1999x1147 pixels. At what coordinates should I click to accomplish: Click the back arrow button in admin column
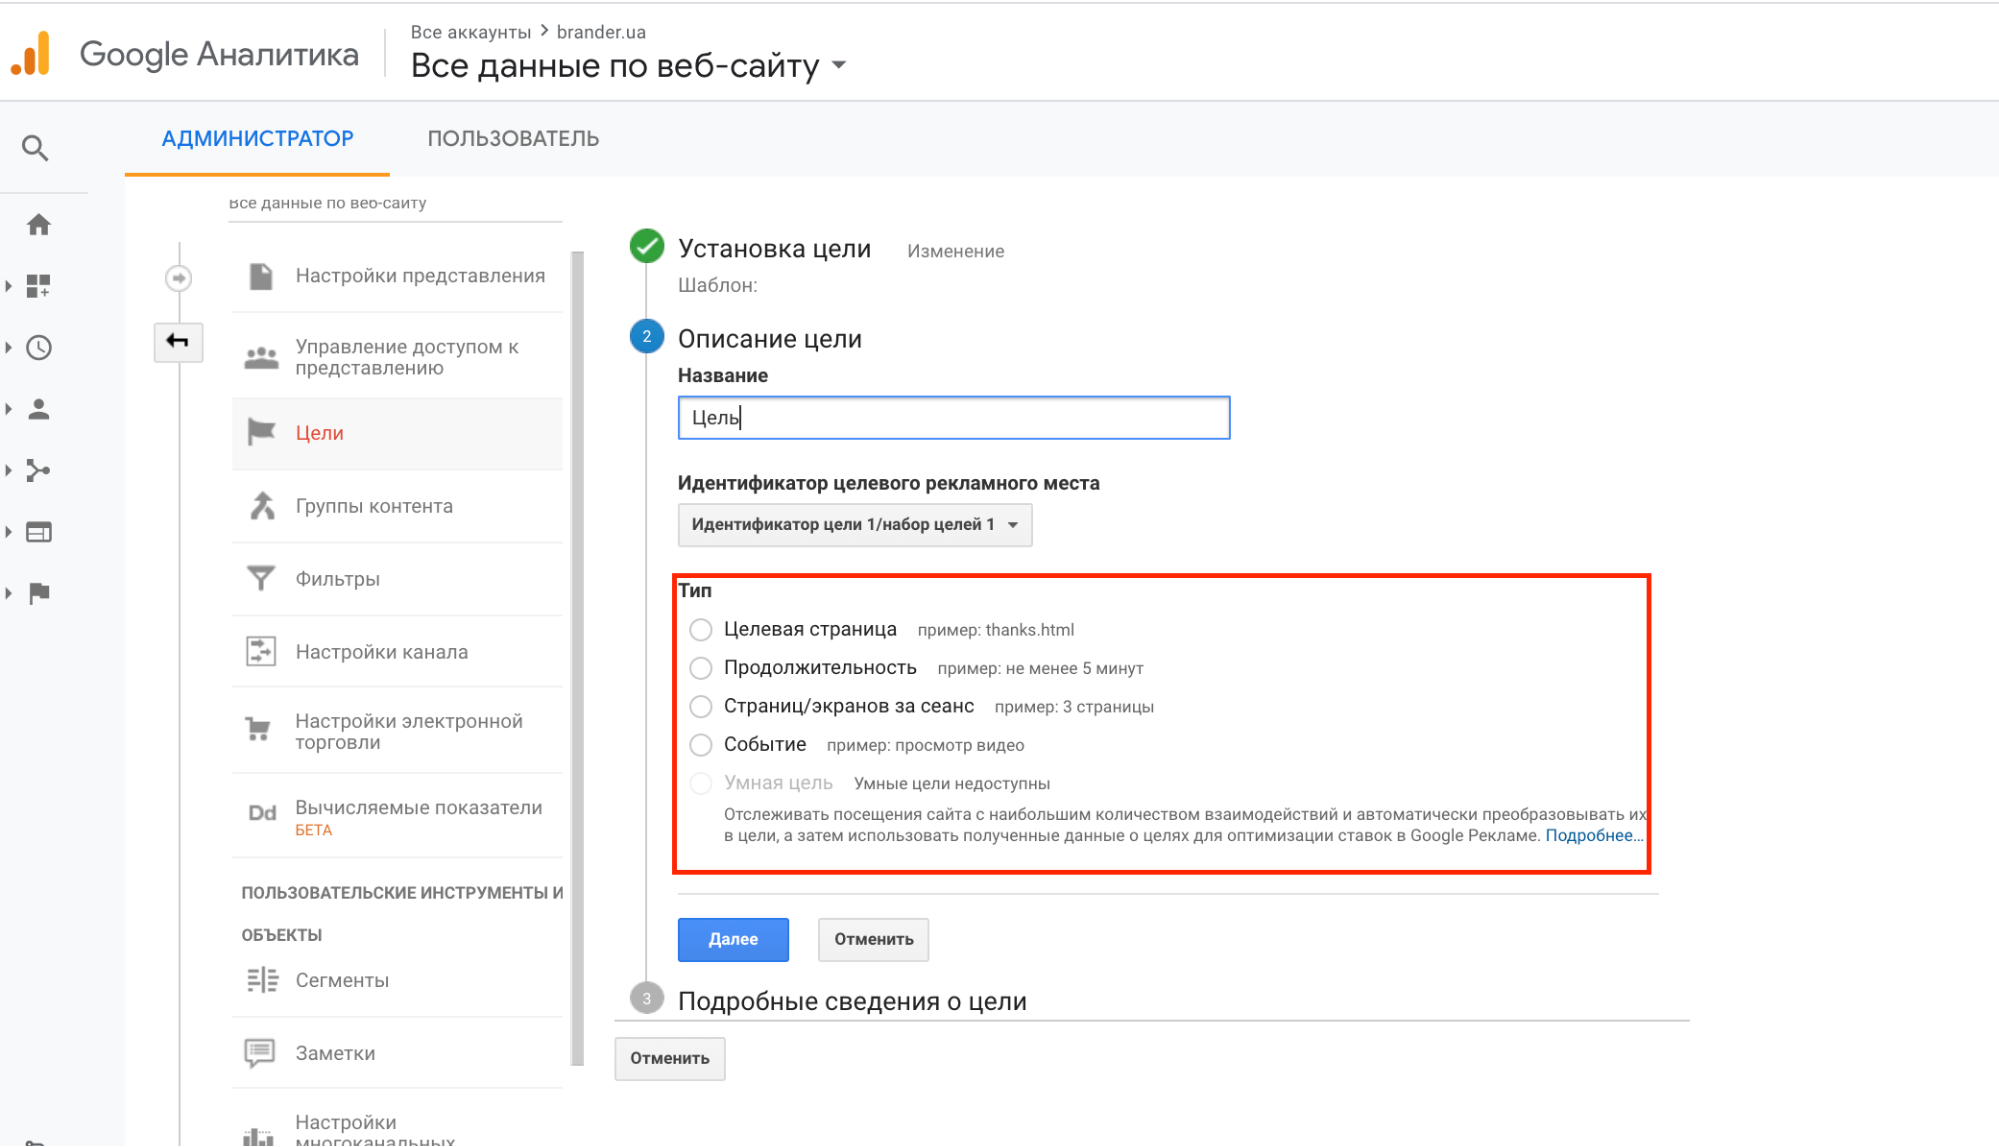(x=178, y=342)
